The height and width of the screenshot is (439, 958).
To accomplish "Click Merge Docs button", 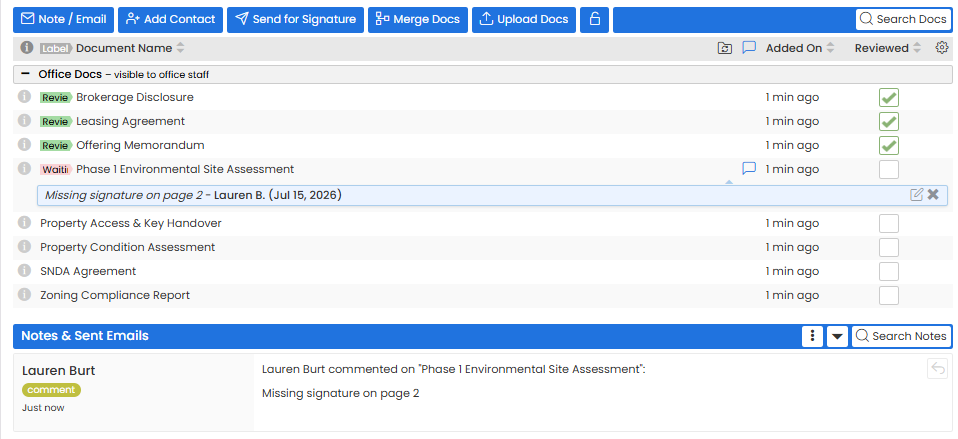I will click(418, 20).
